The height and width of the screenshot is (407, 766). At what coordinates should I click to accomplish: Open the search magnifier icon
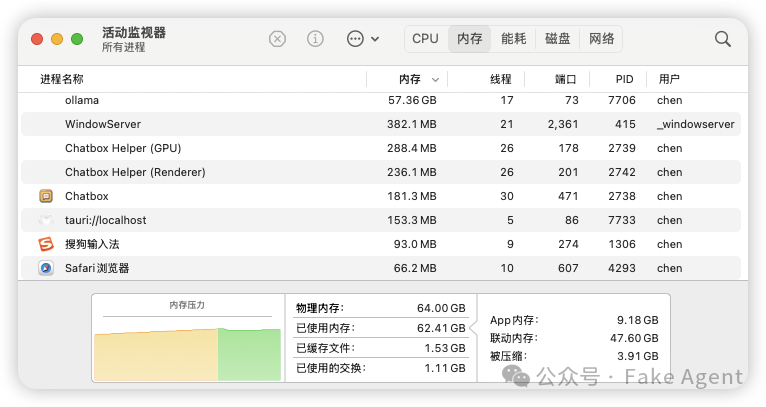tap(723, 39)
